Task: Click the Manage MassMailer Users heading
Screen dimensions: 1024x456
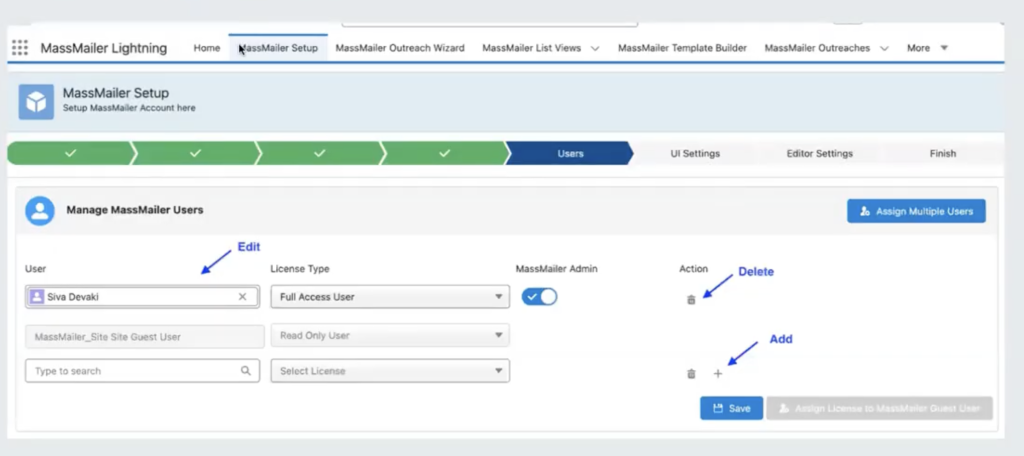Action: click(135, 210)
